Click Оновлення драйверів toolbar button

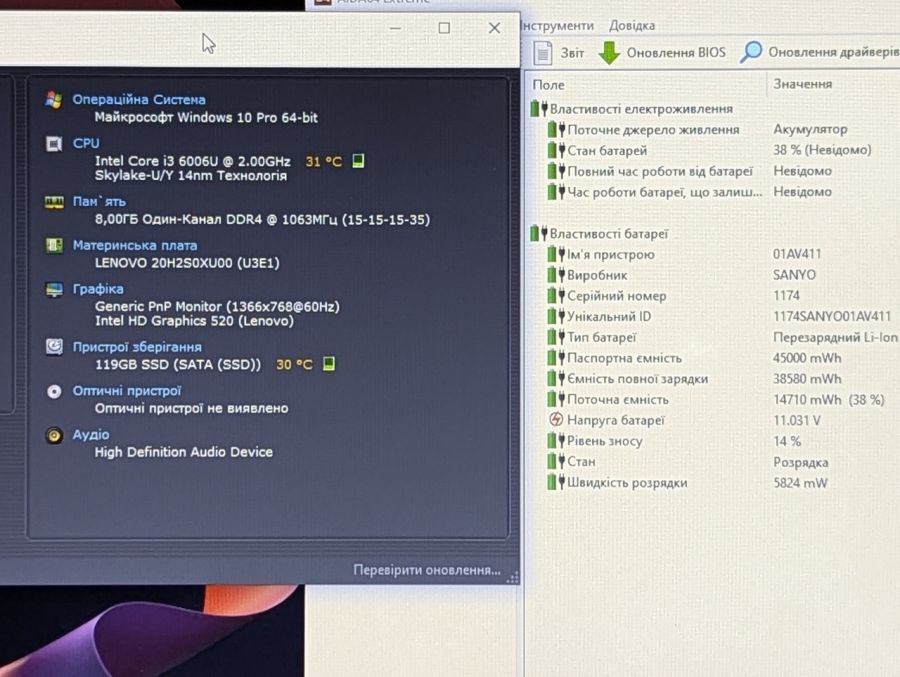coord(819,52)
